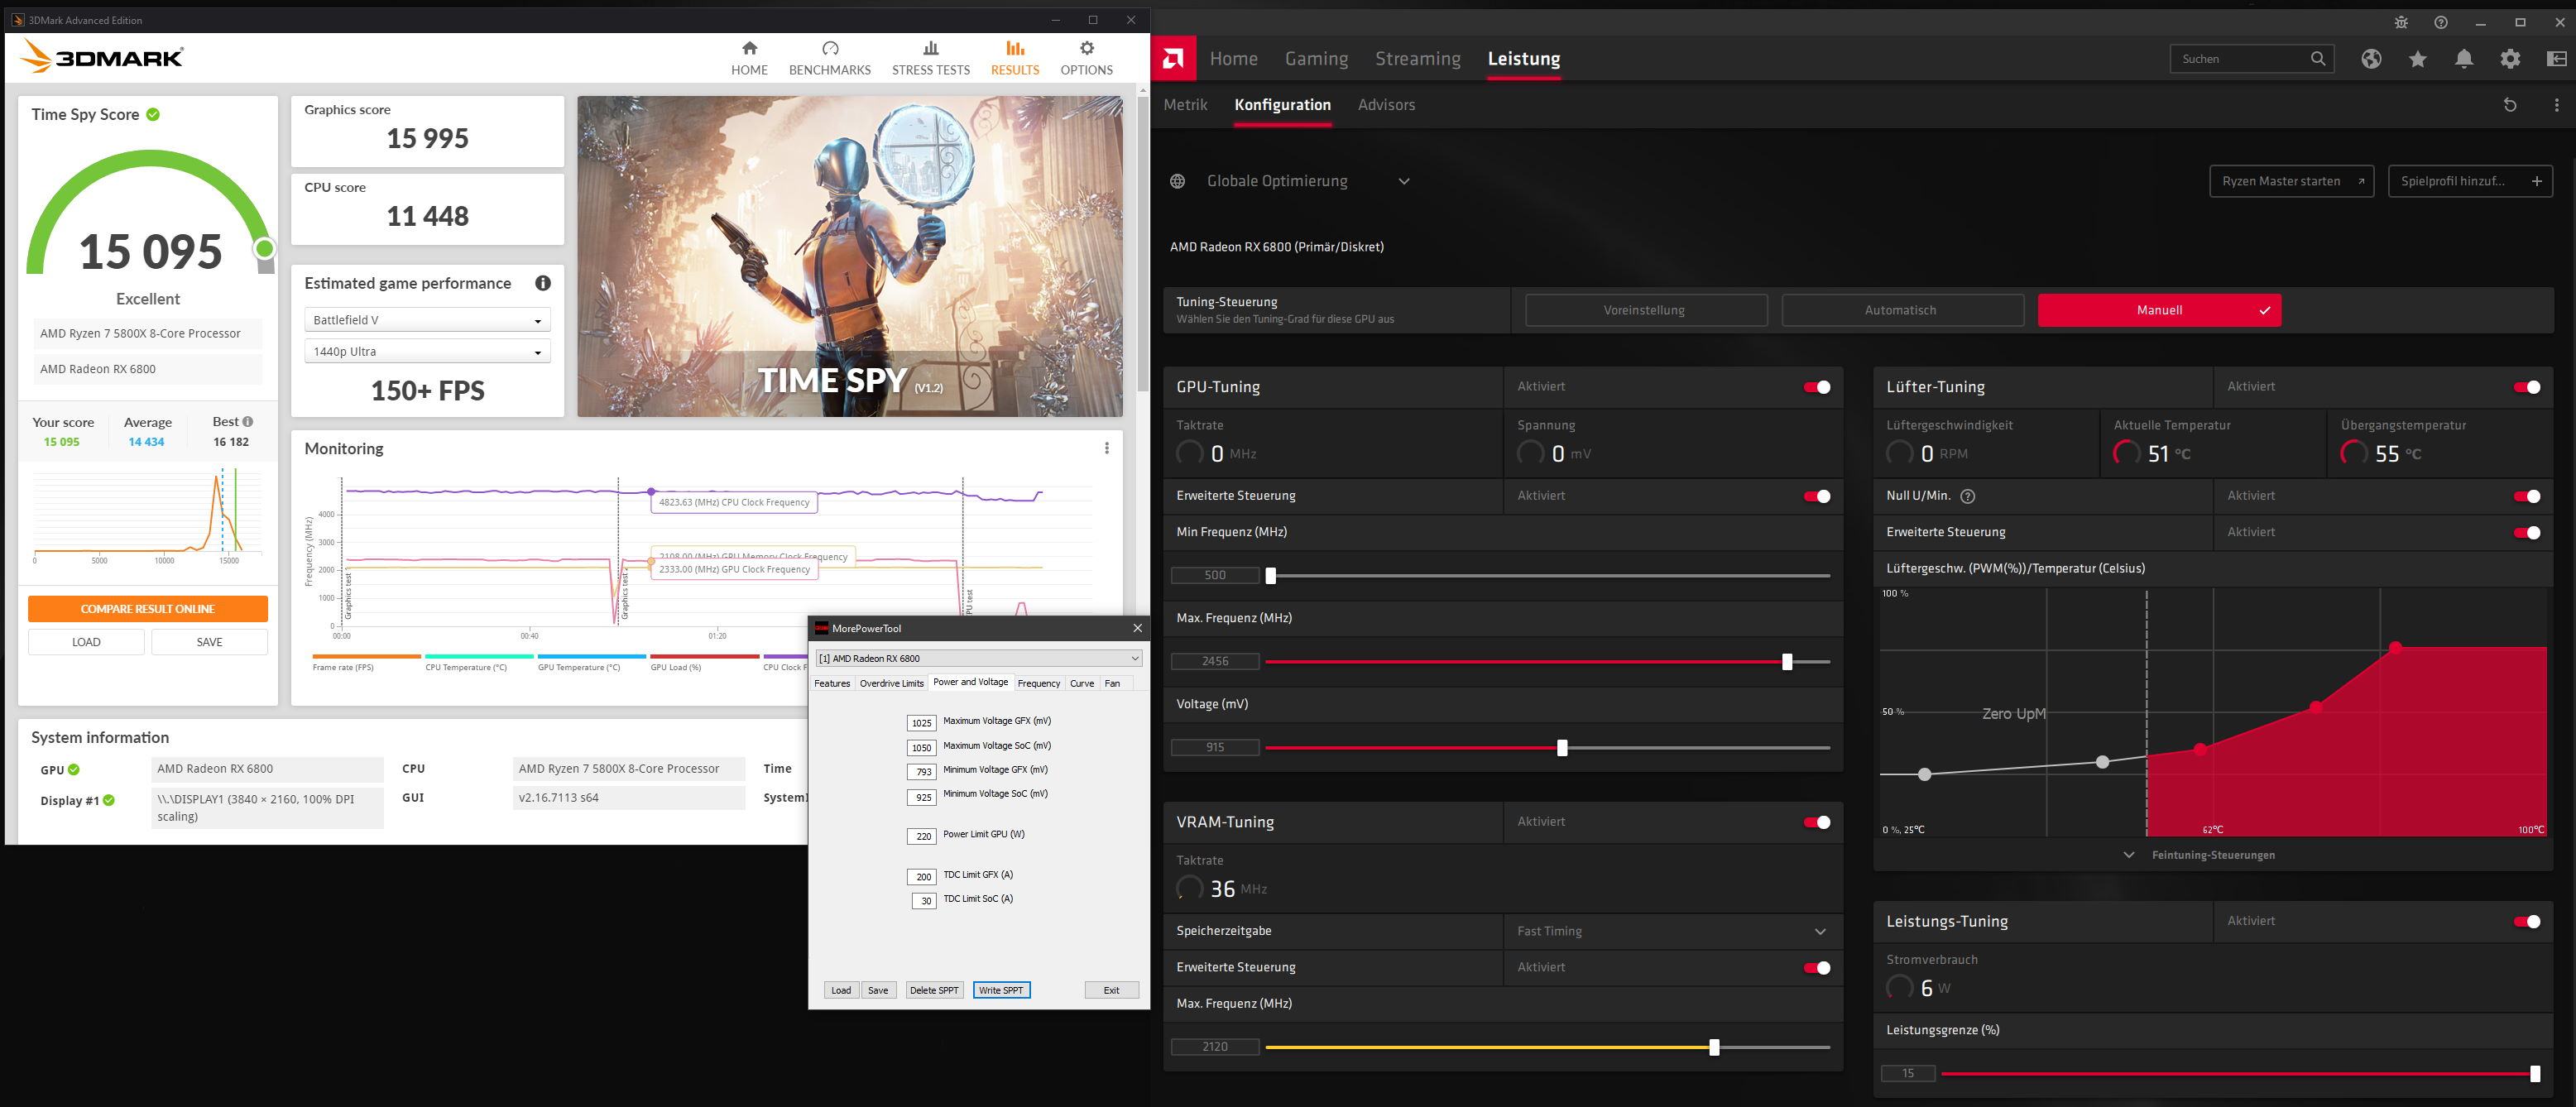This screenshot has width=2576, height=1107.
Task: Toggle Lüfter Erweiterte Steuerung switch
Action: [2526, 532]
